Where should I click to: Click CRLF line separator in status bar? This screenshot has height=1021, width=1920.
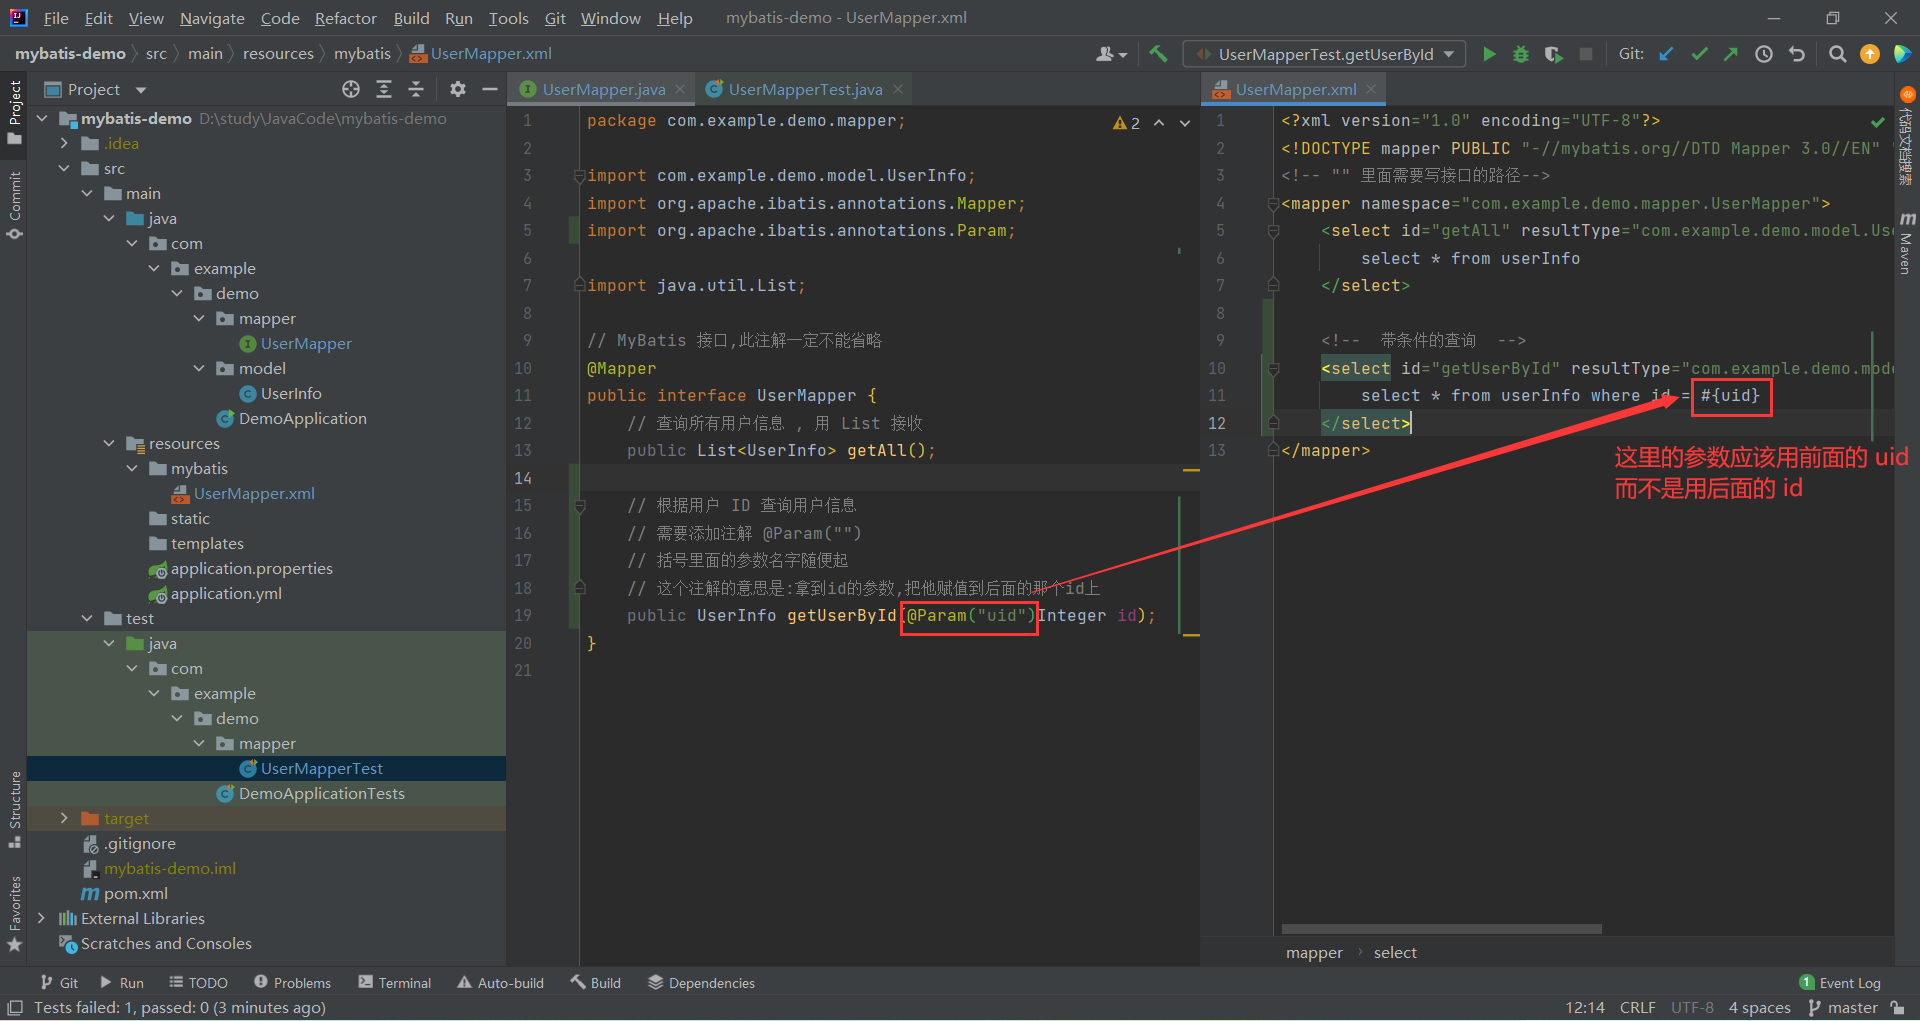[x=1637, y=1007]
